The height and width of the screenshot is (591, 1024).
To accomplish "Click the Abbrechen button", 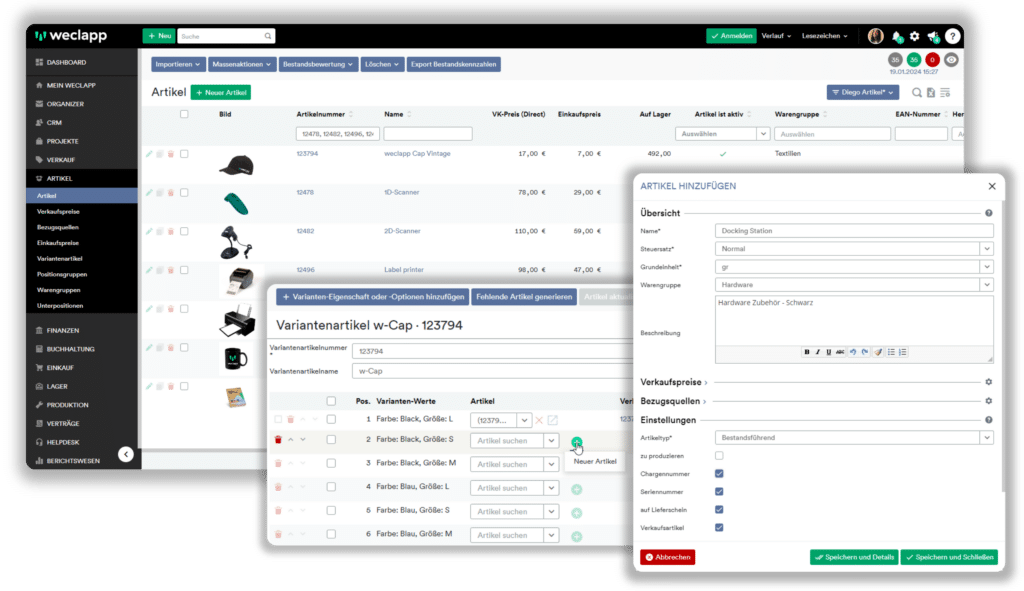I will [667, 557].
